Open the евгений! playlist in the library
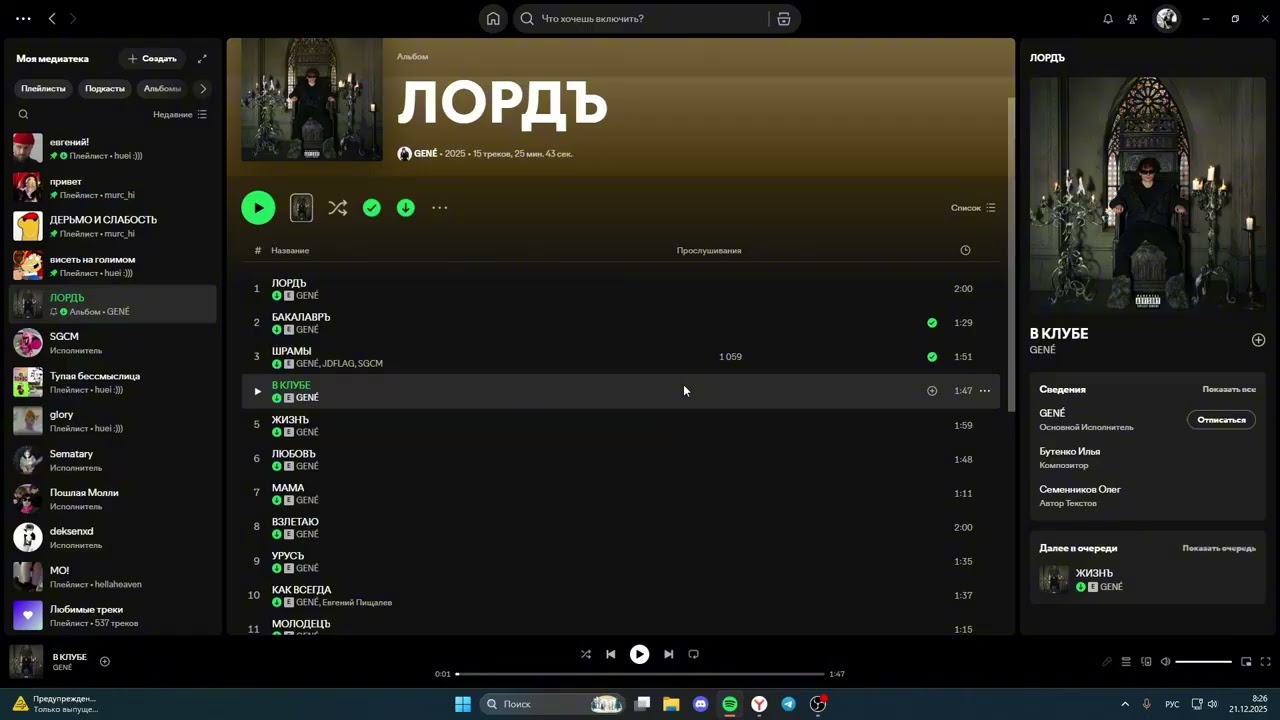This screenshot has height=720, width=1280. coord(112,149)
